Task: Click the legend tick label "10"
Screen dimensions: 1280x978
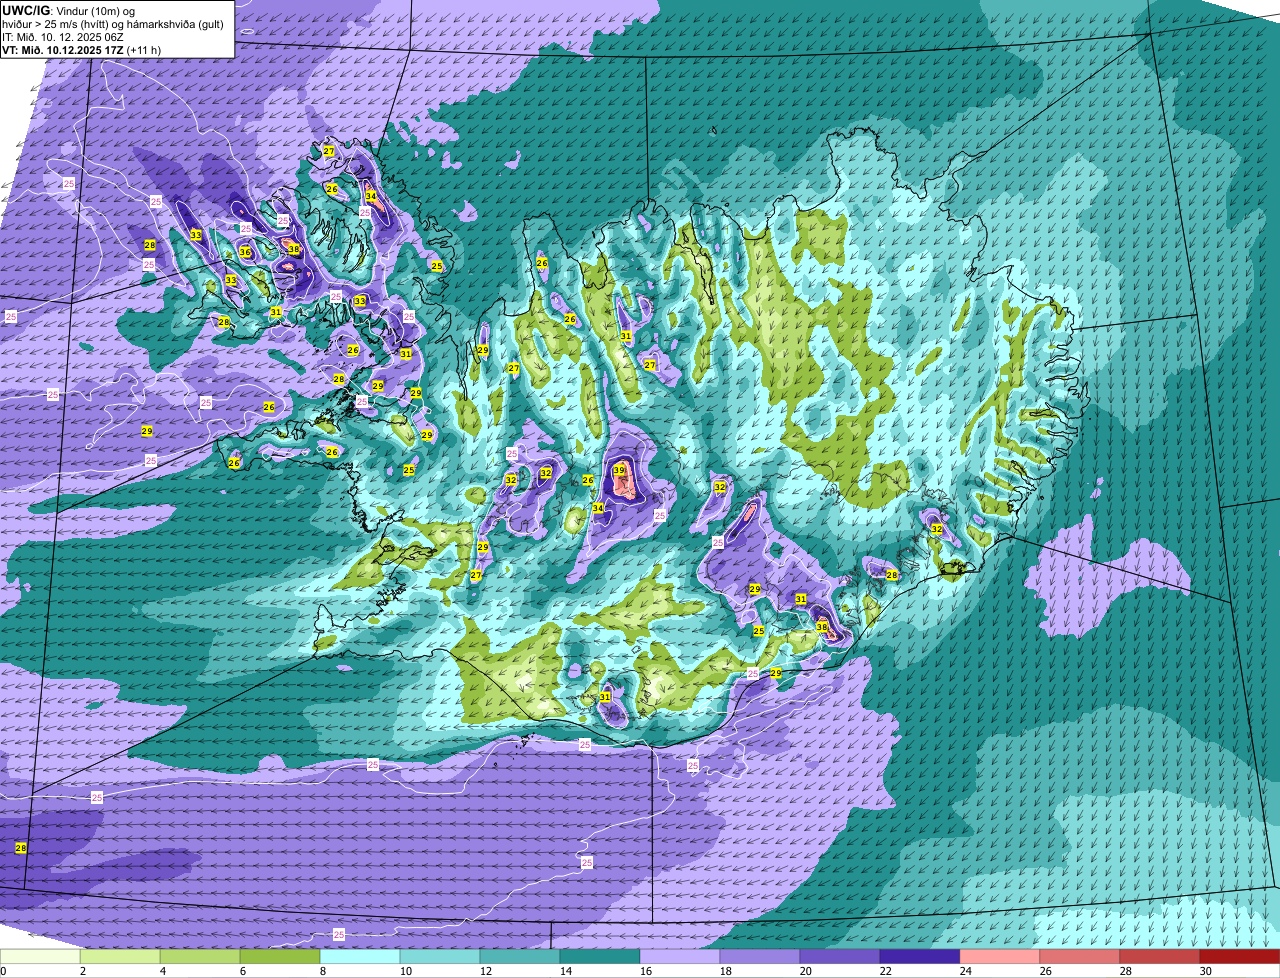Action: point(405,971)
